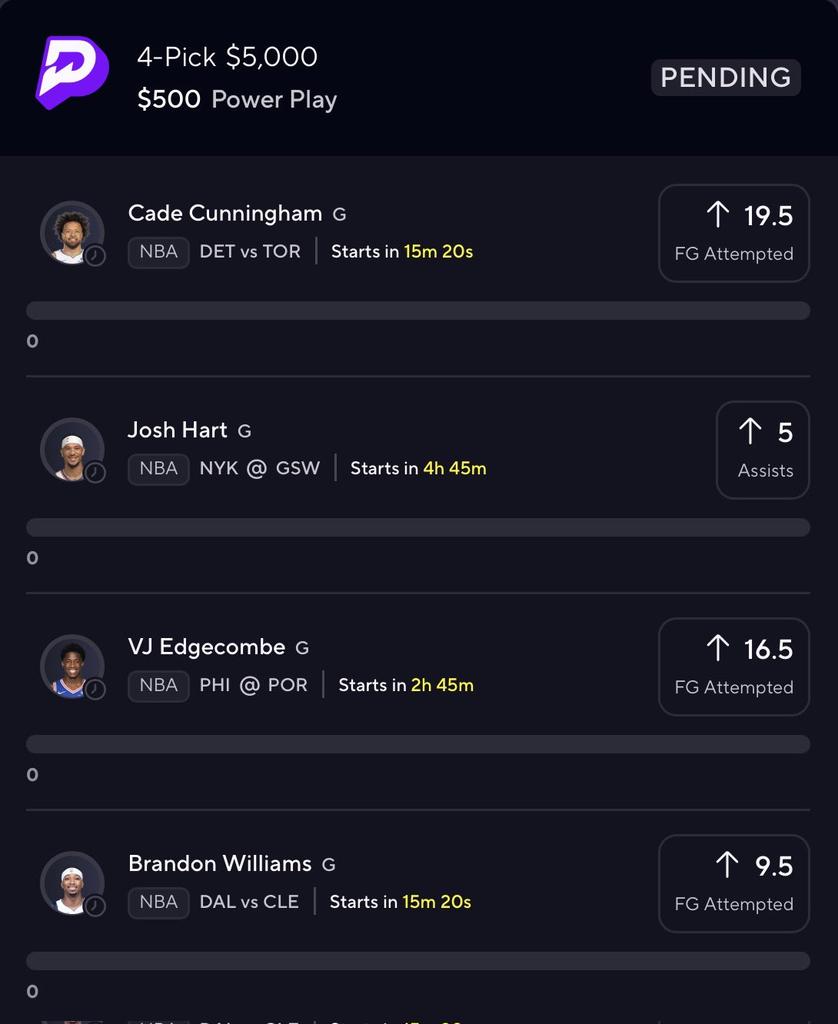Screen dimensions: 838x1024
Task: Tap VJ Edgecombe's player photo
Action: point(70,666)
